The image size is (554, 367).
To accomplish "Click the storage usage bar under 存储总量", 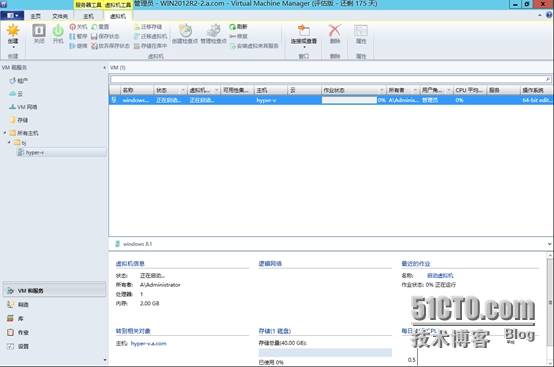I will (325, 352).
